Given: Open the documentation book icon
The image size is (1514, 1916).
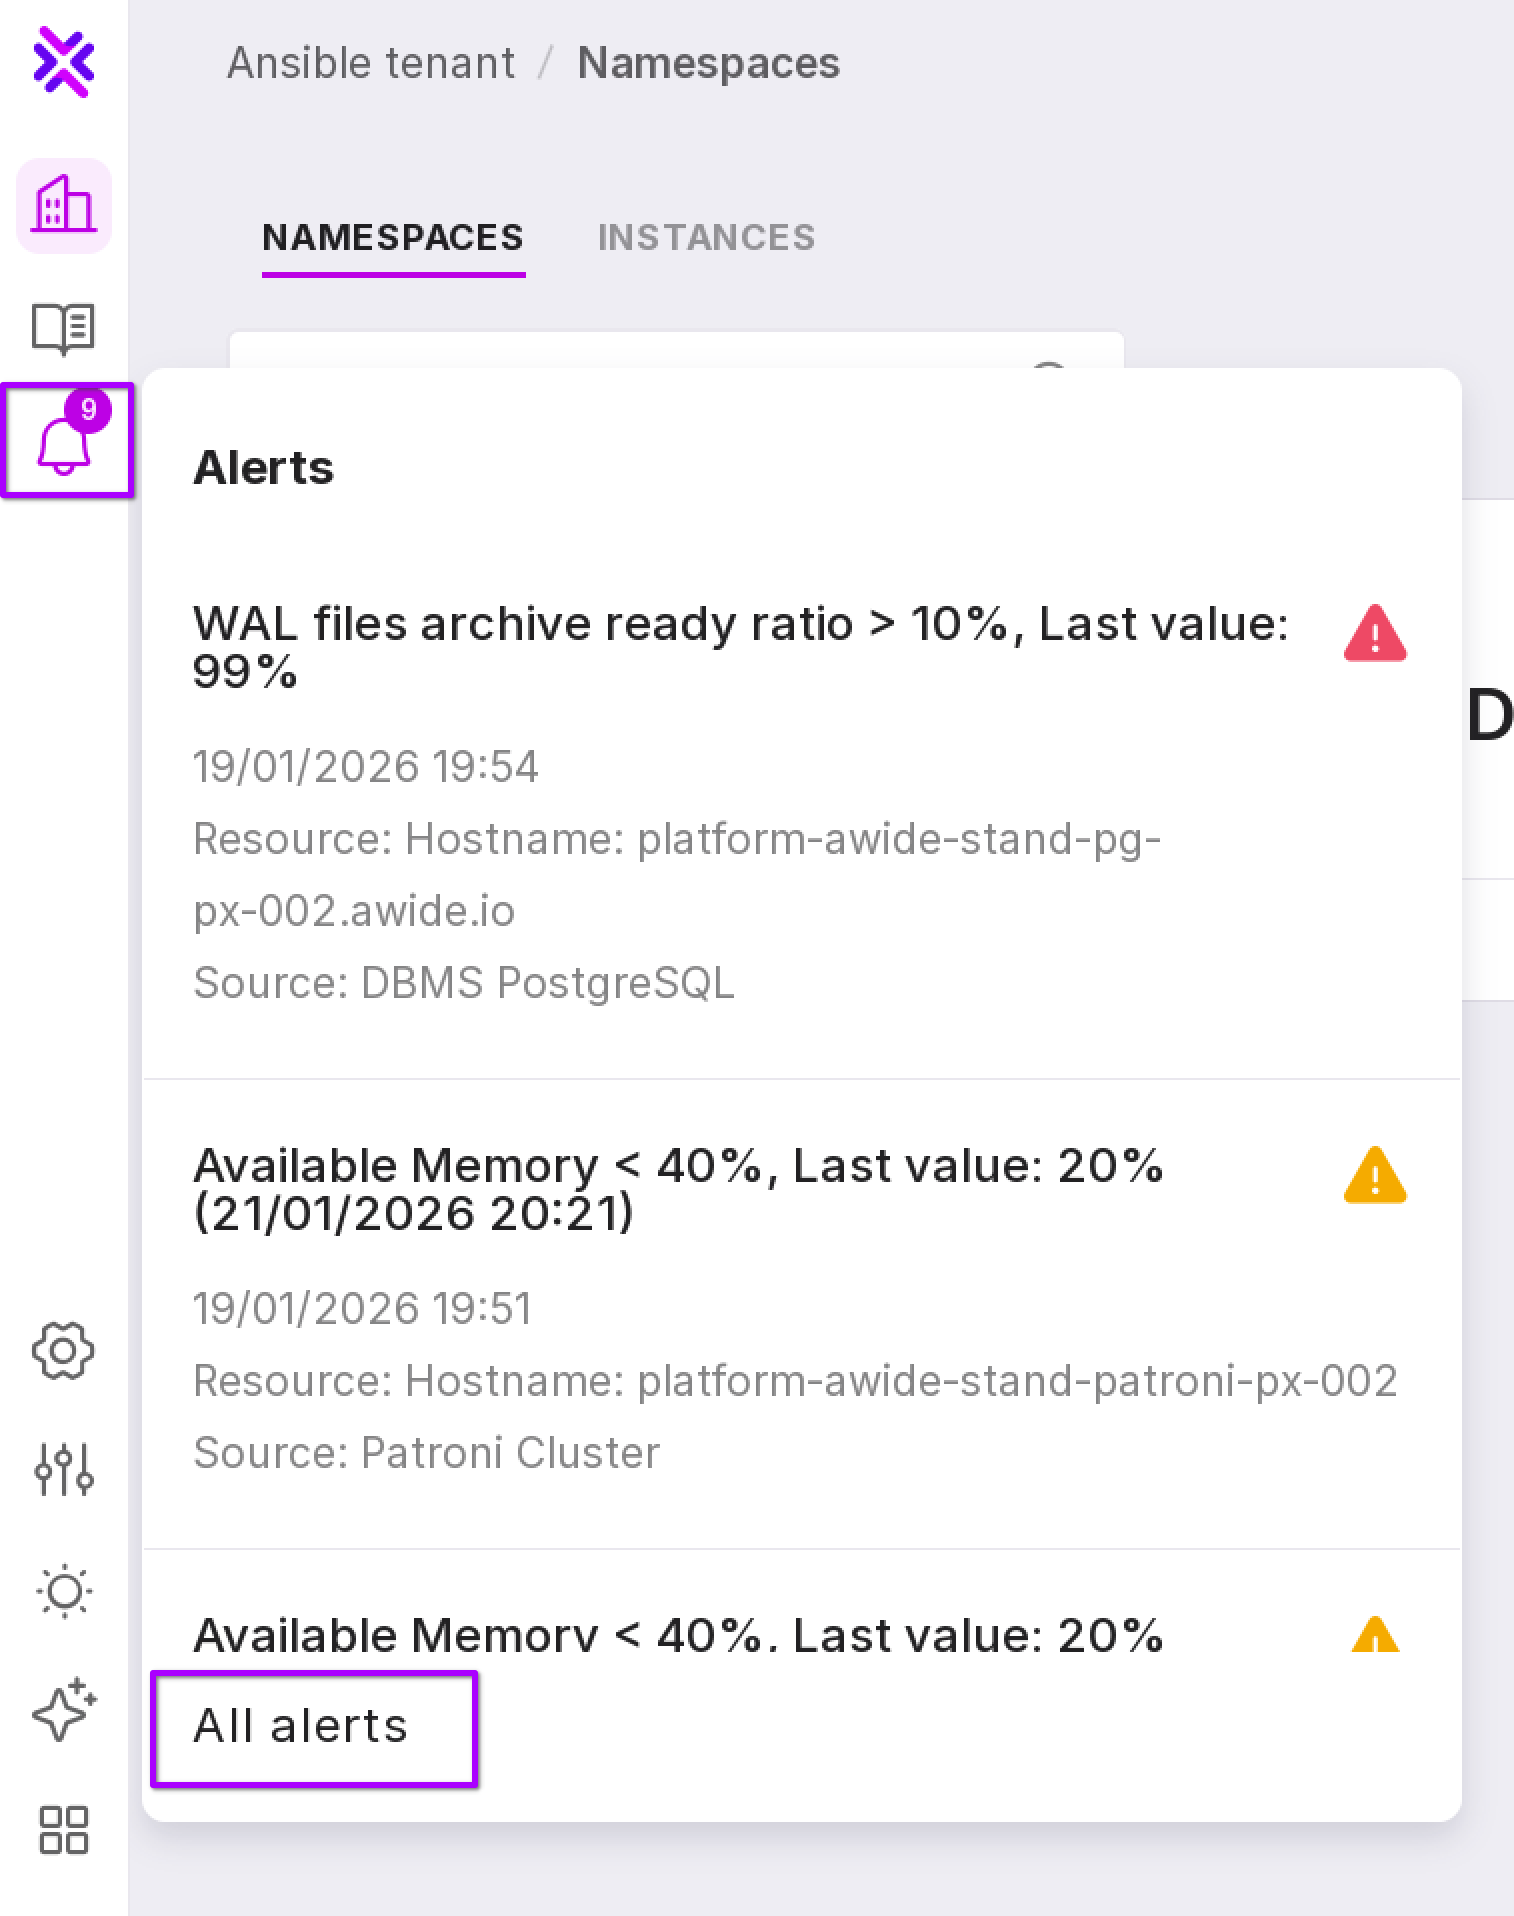Looking at the screenshot, I should [x=64, y=327].
